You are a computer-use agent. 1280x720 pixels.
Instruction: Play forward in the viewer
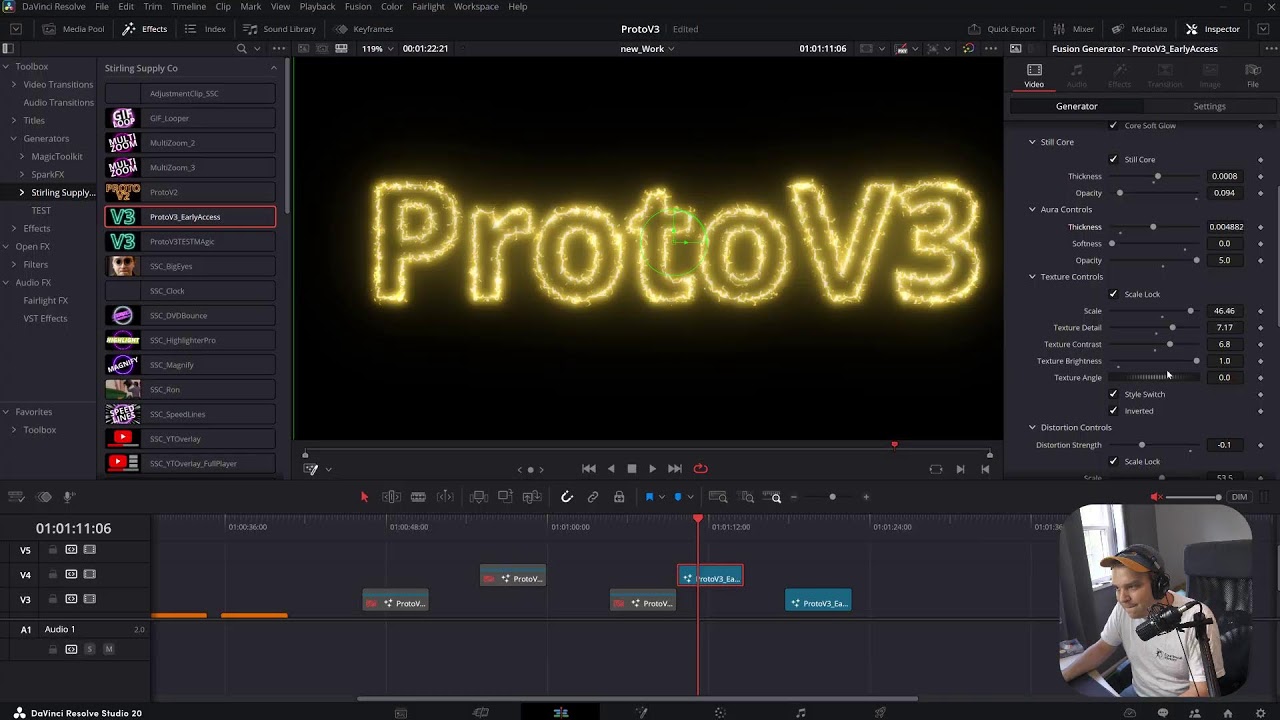[653, 468]
